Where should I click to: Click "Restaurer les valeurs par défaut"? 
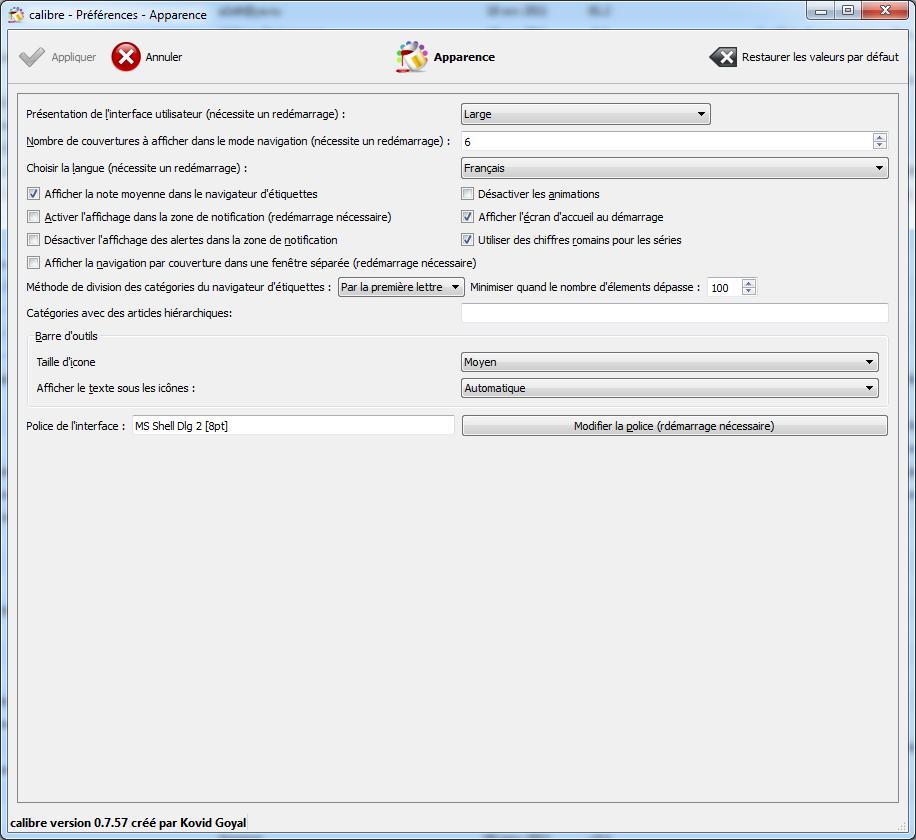click(820, 57)
